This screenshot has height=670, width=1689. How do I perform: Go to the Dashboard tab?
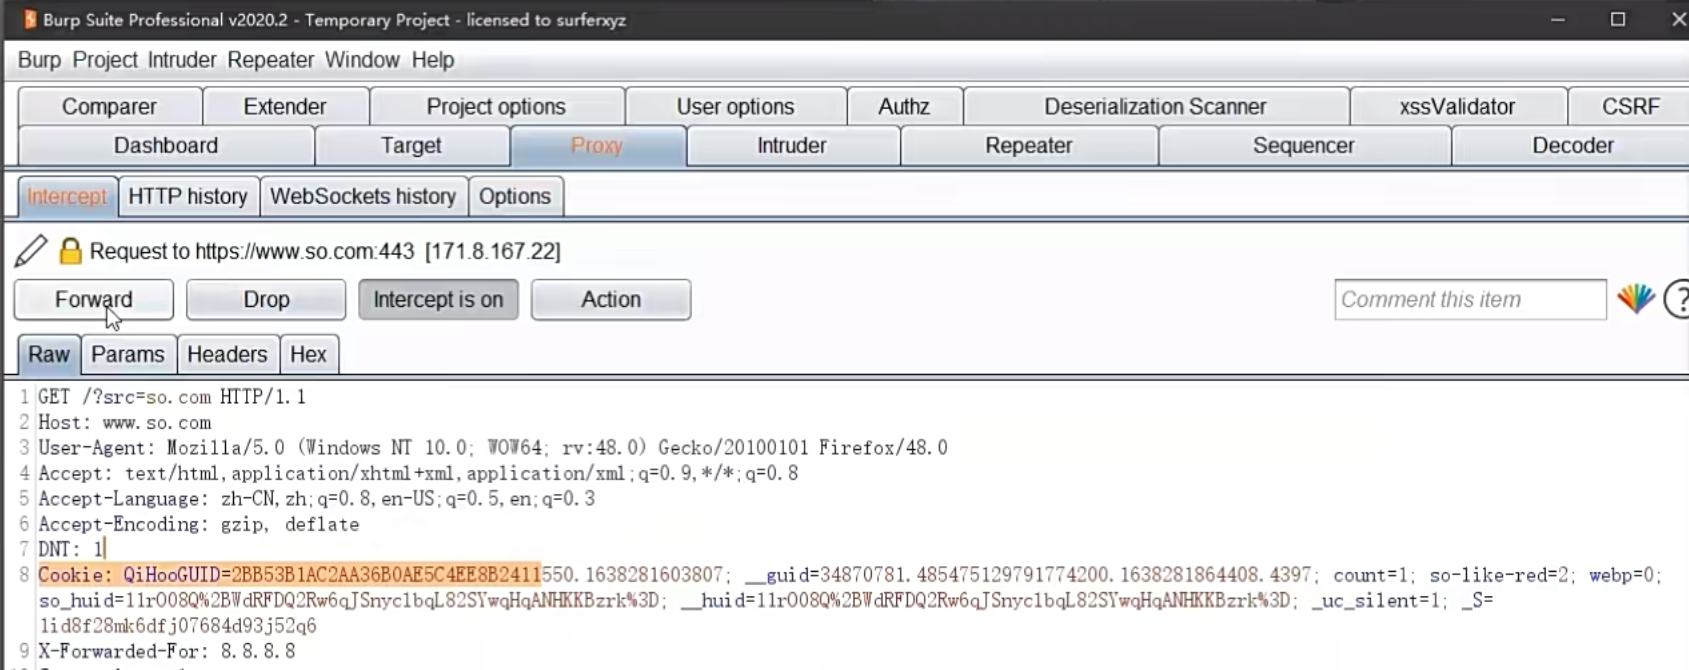pos(166,146)
